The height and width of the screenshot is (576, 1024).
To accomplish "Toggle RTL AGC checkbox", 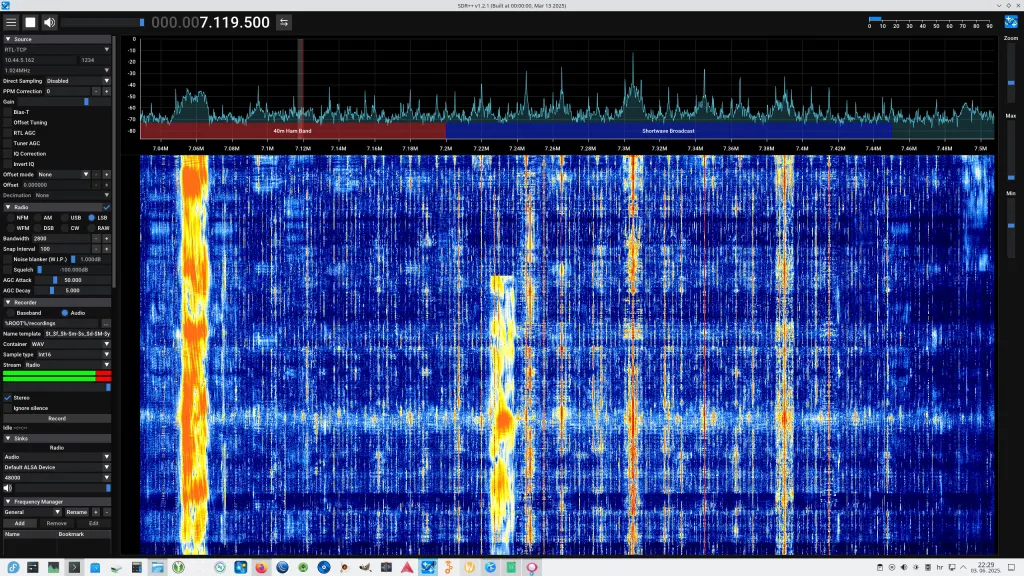I will pyautogui.click(x=8, y=133).
